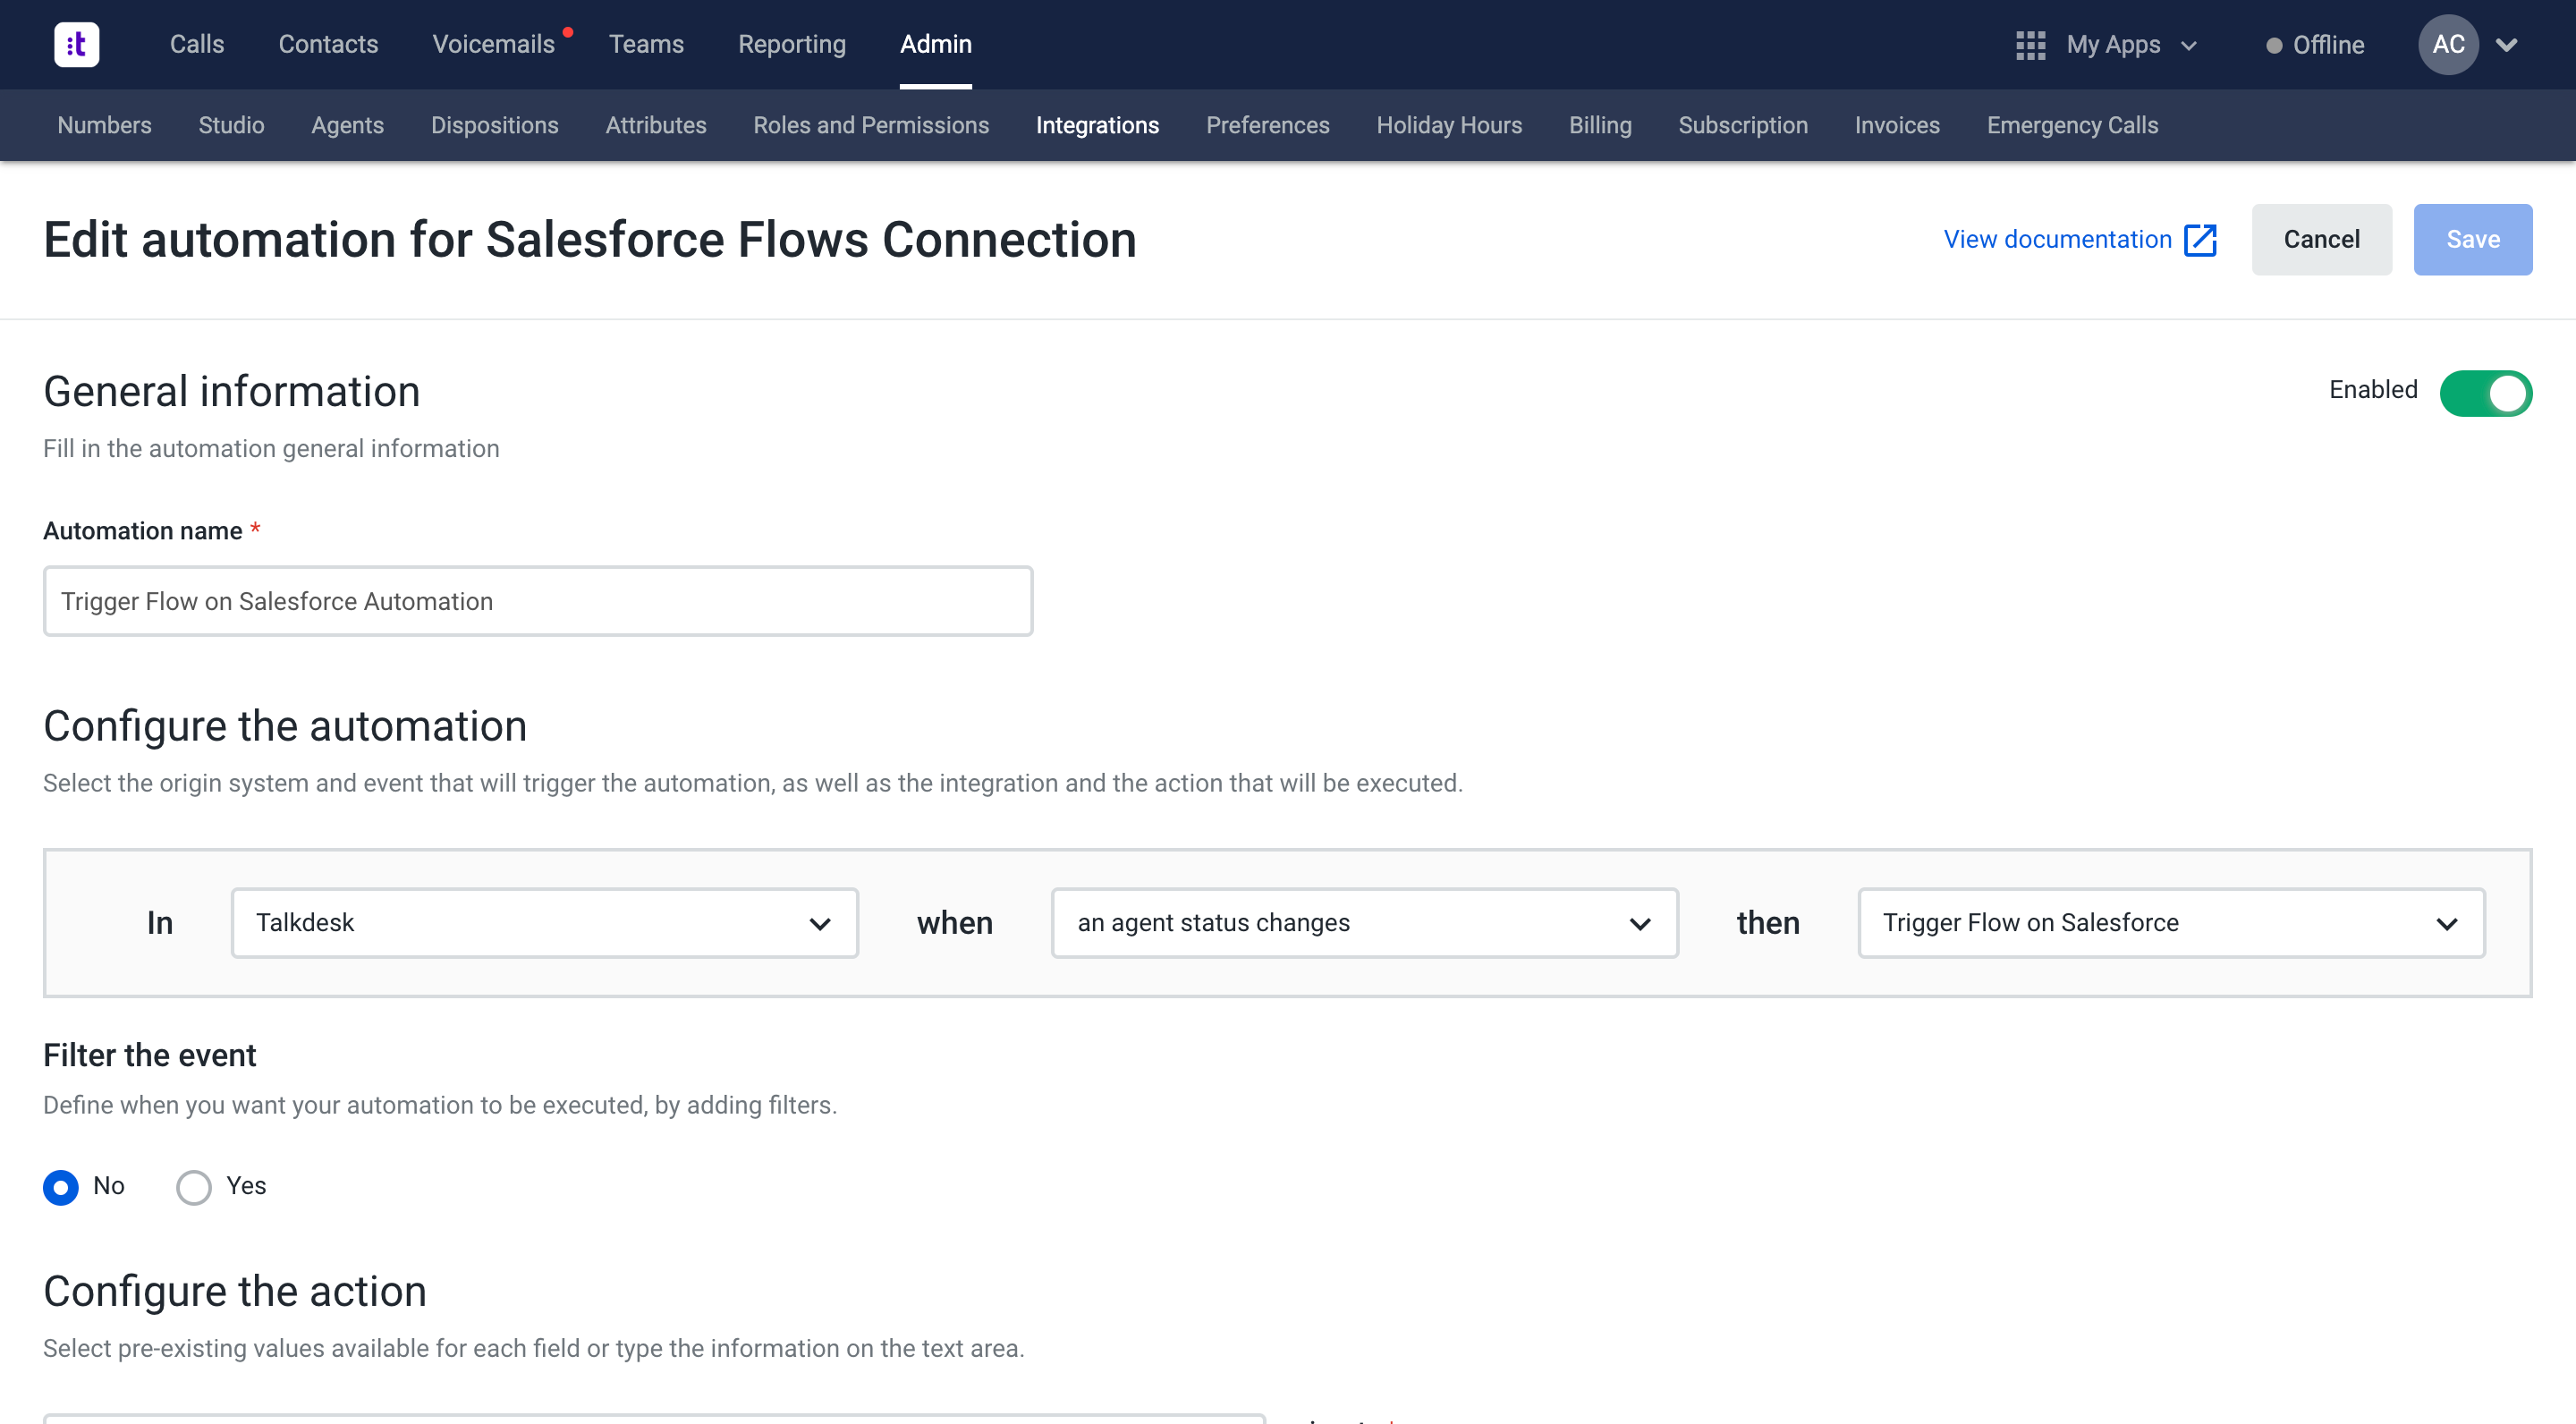Open Attributes admin section

(x=656, y=125)
